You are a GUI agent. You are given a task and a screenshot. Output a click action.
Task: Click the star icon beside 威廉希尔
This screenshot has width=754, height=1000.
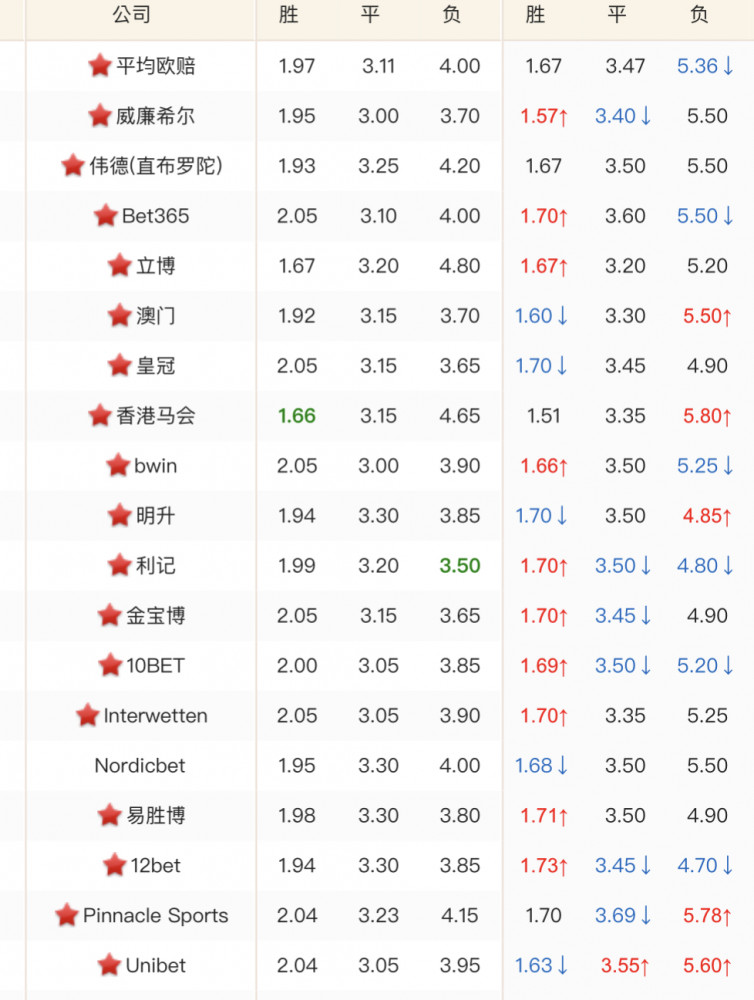pyautogui.click(x=100, y=115)
